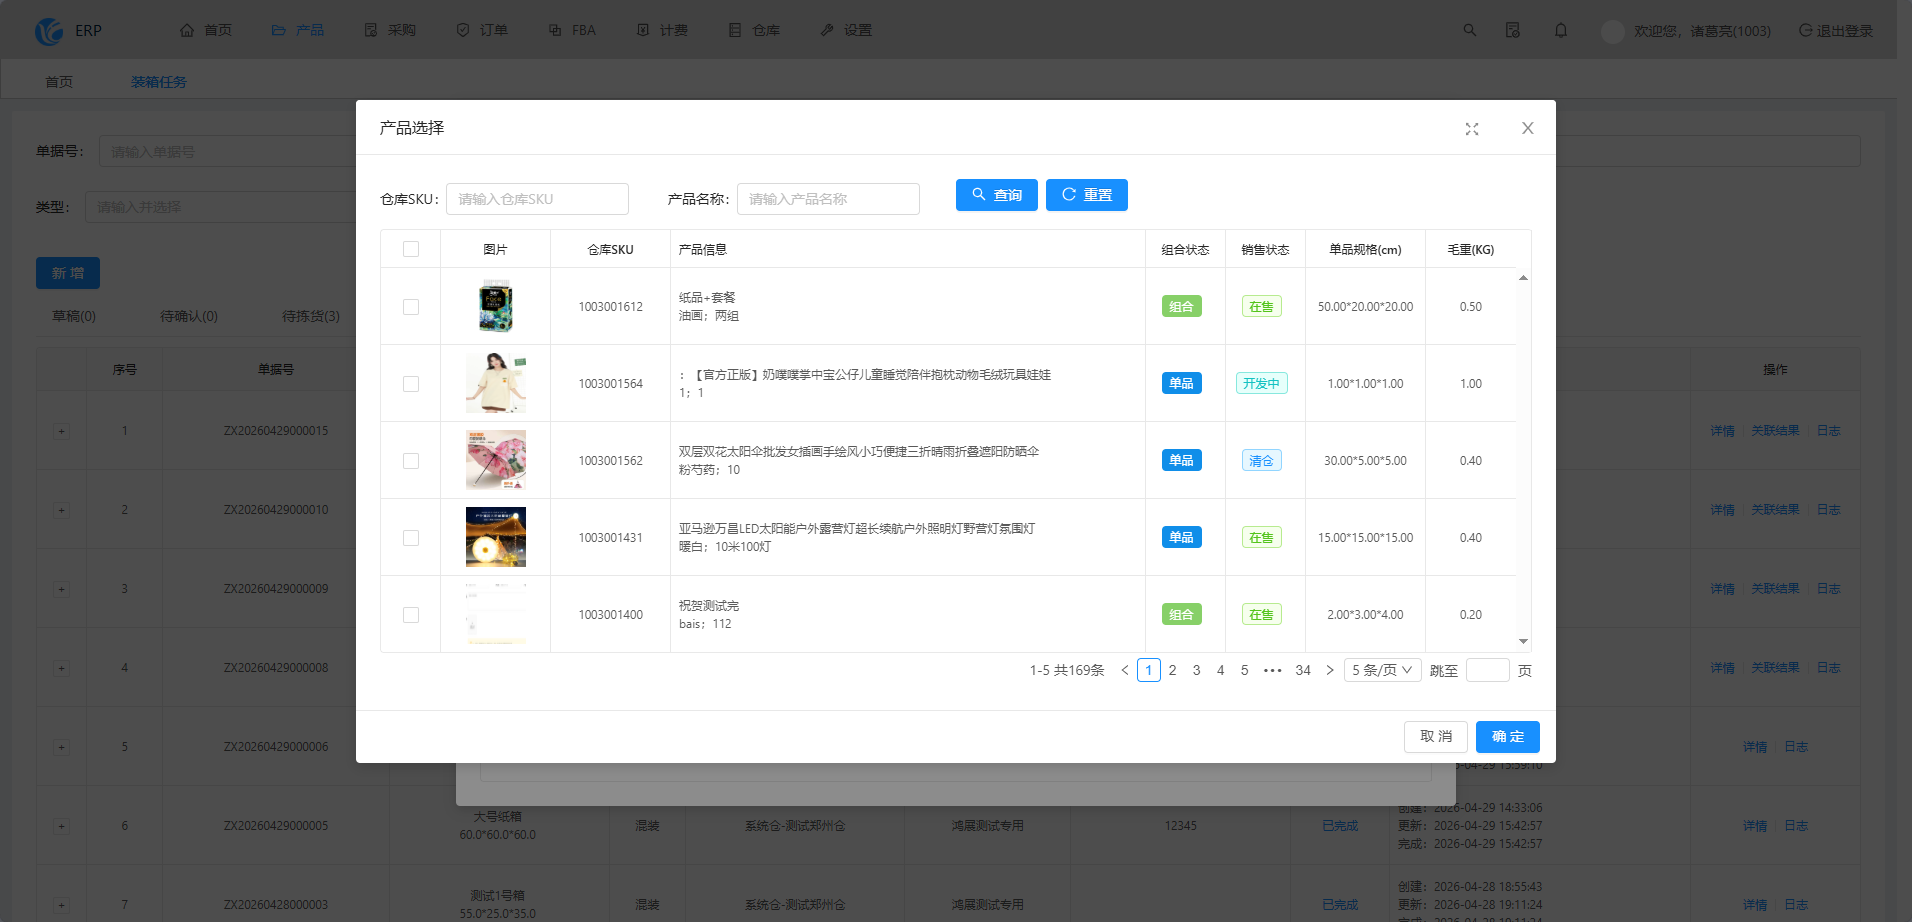Click the 确定 confirm button

click(x=1508, y=737)
